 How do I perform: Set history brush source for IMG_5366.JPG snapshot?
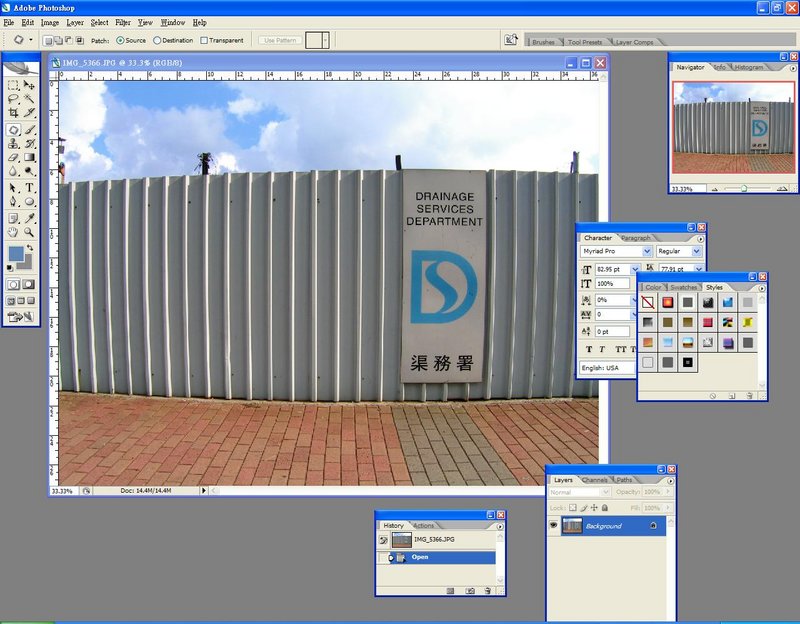383,540
